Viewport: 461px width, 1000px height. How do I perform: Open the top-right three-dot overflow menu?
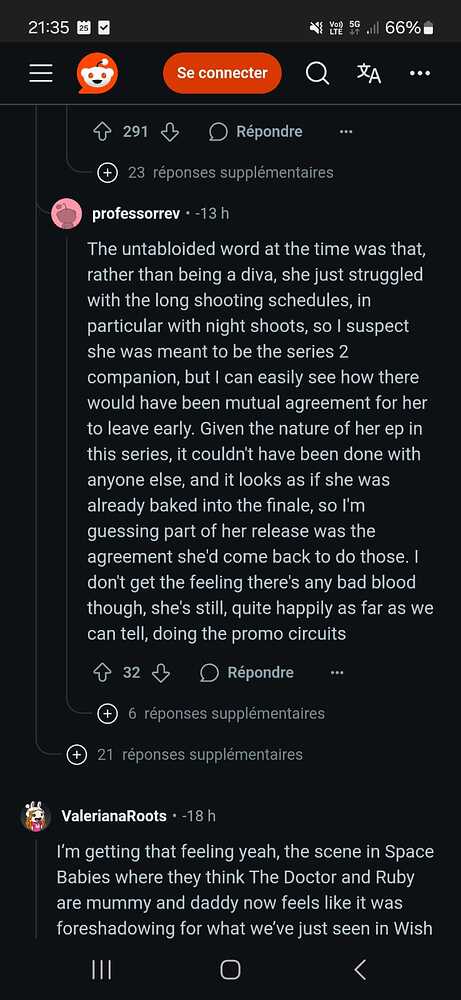pos(420,73)
